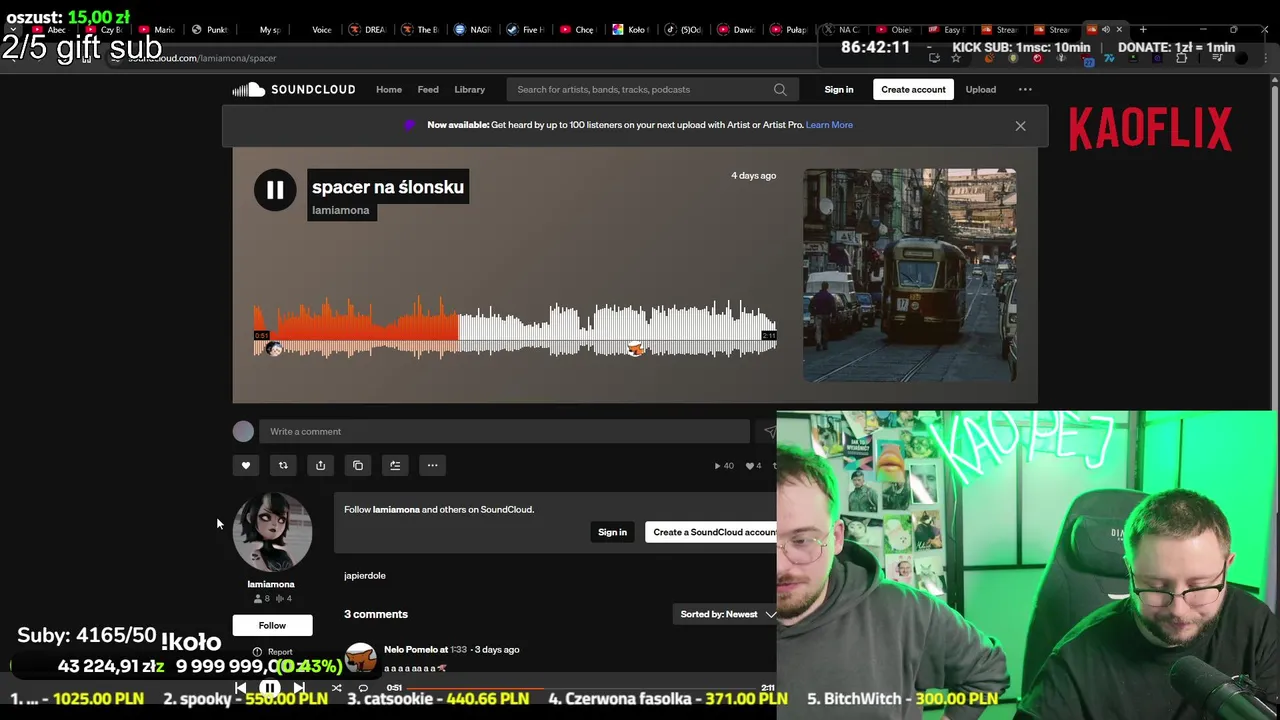Switch to the Easy I browser tab
The image size is (1280, 720).
947,30
